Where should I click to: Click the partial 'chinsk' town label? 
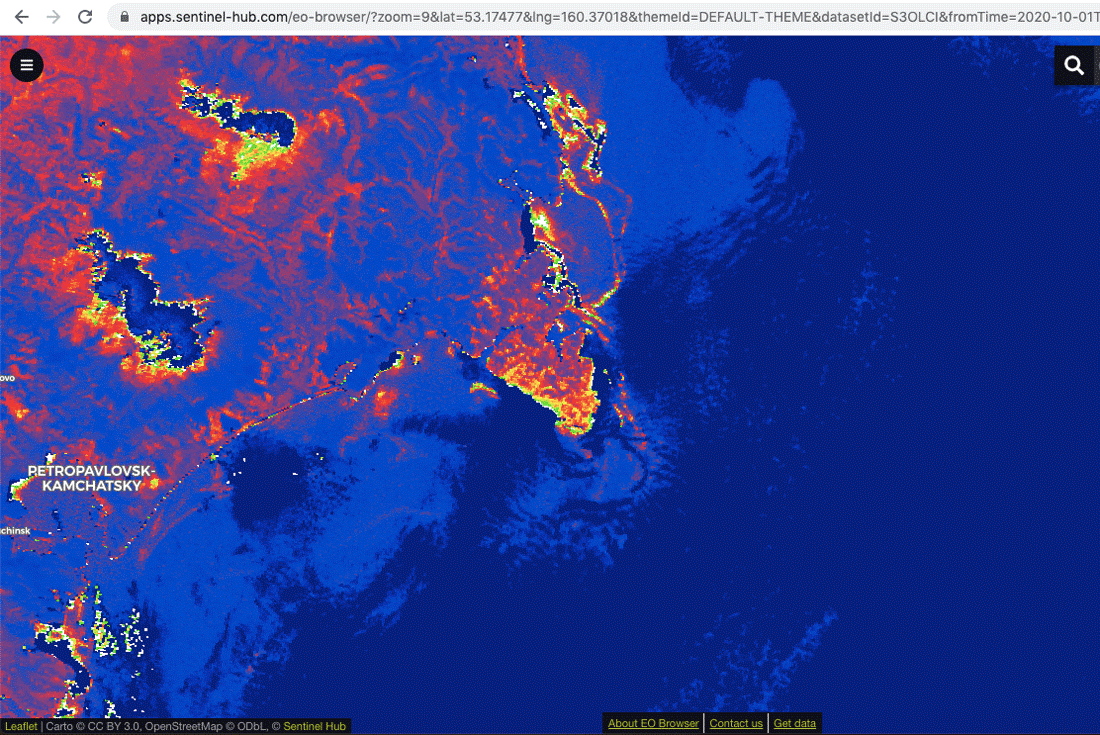point(15,529)
